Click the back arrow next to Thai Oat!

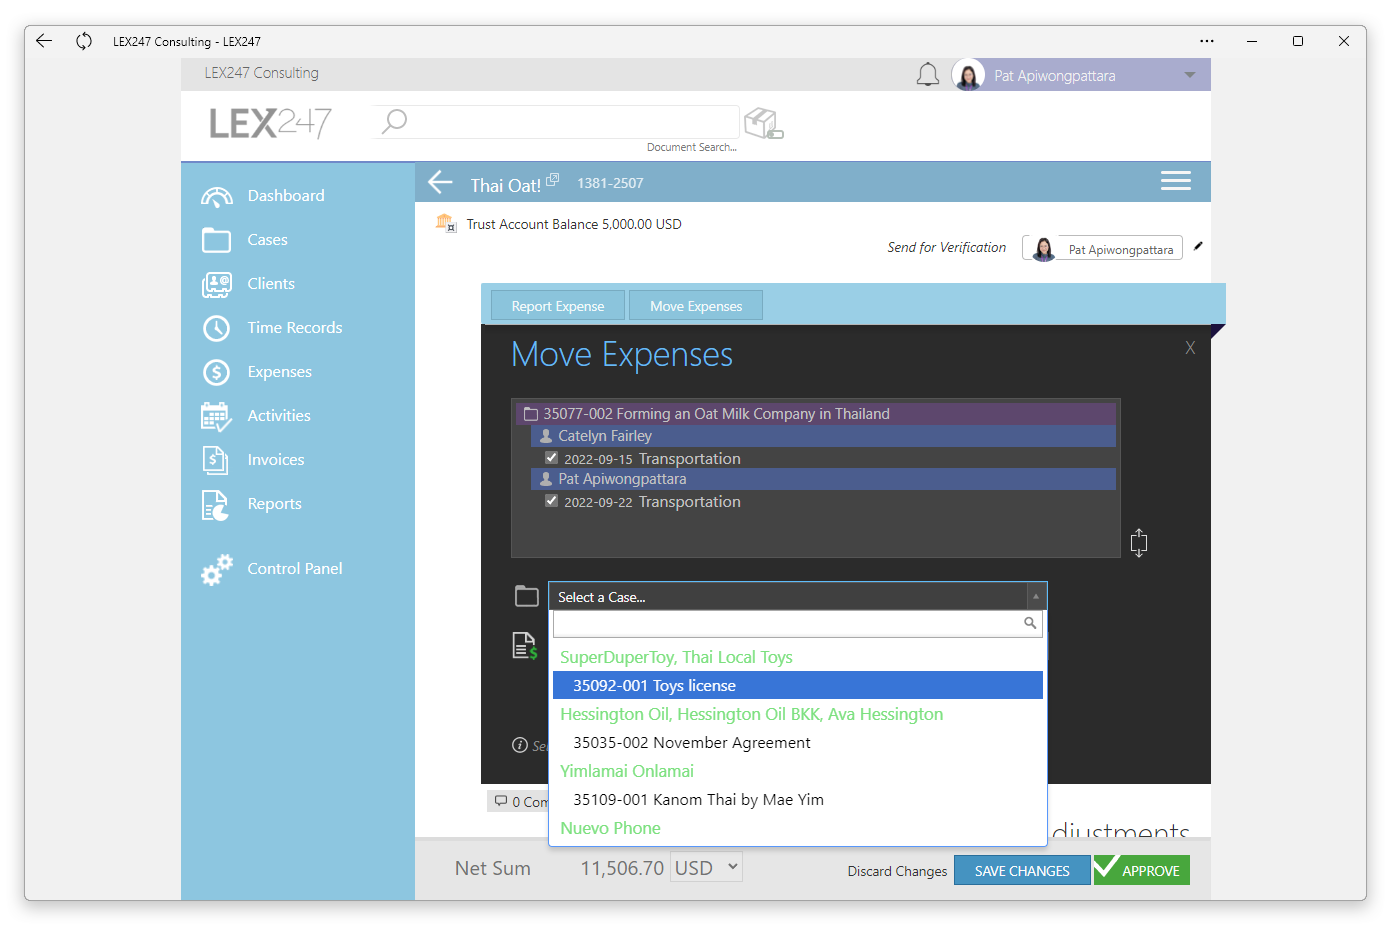pos(440,183)
